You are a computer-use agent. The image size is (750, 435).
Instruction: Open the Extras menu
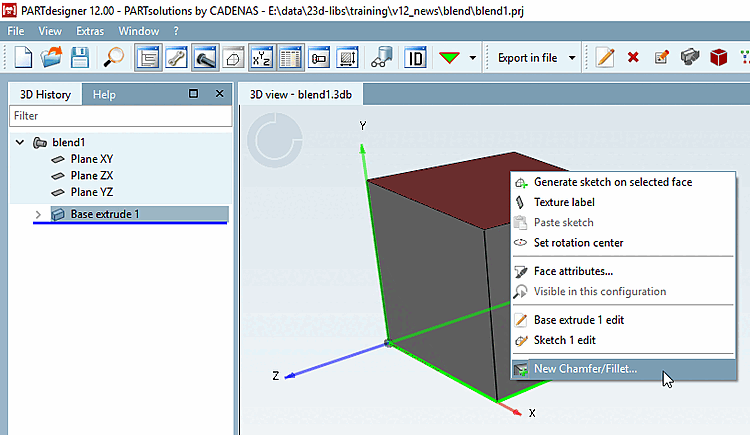pos(90,31)
